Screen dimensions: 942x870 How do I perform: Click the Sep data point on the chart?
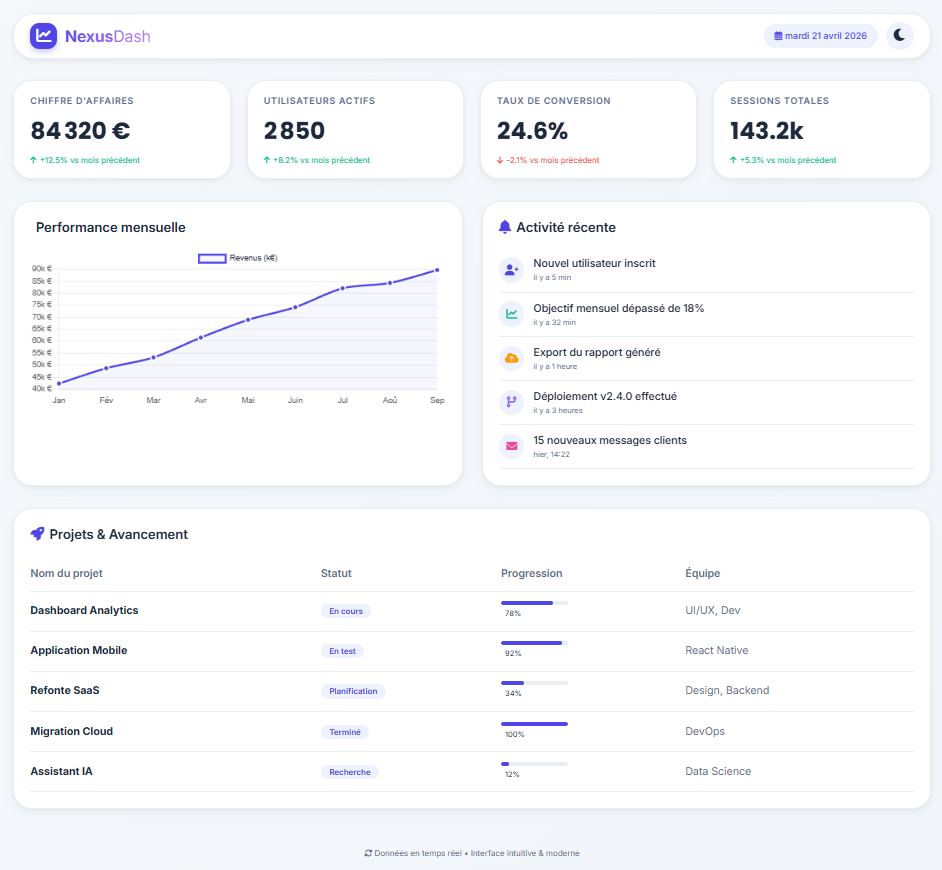[x=437, y=270]
